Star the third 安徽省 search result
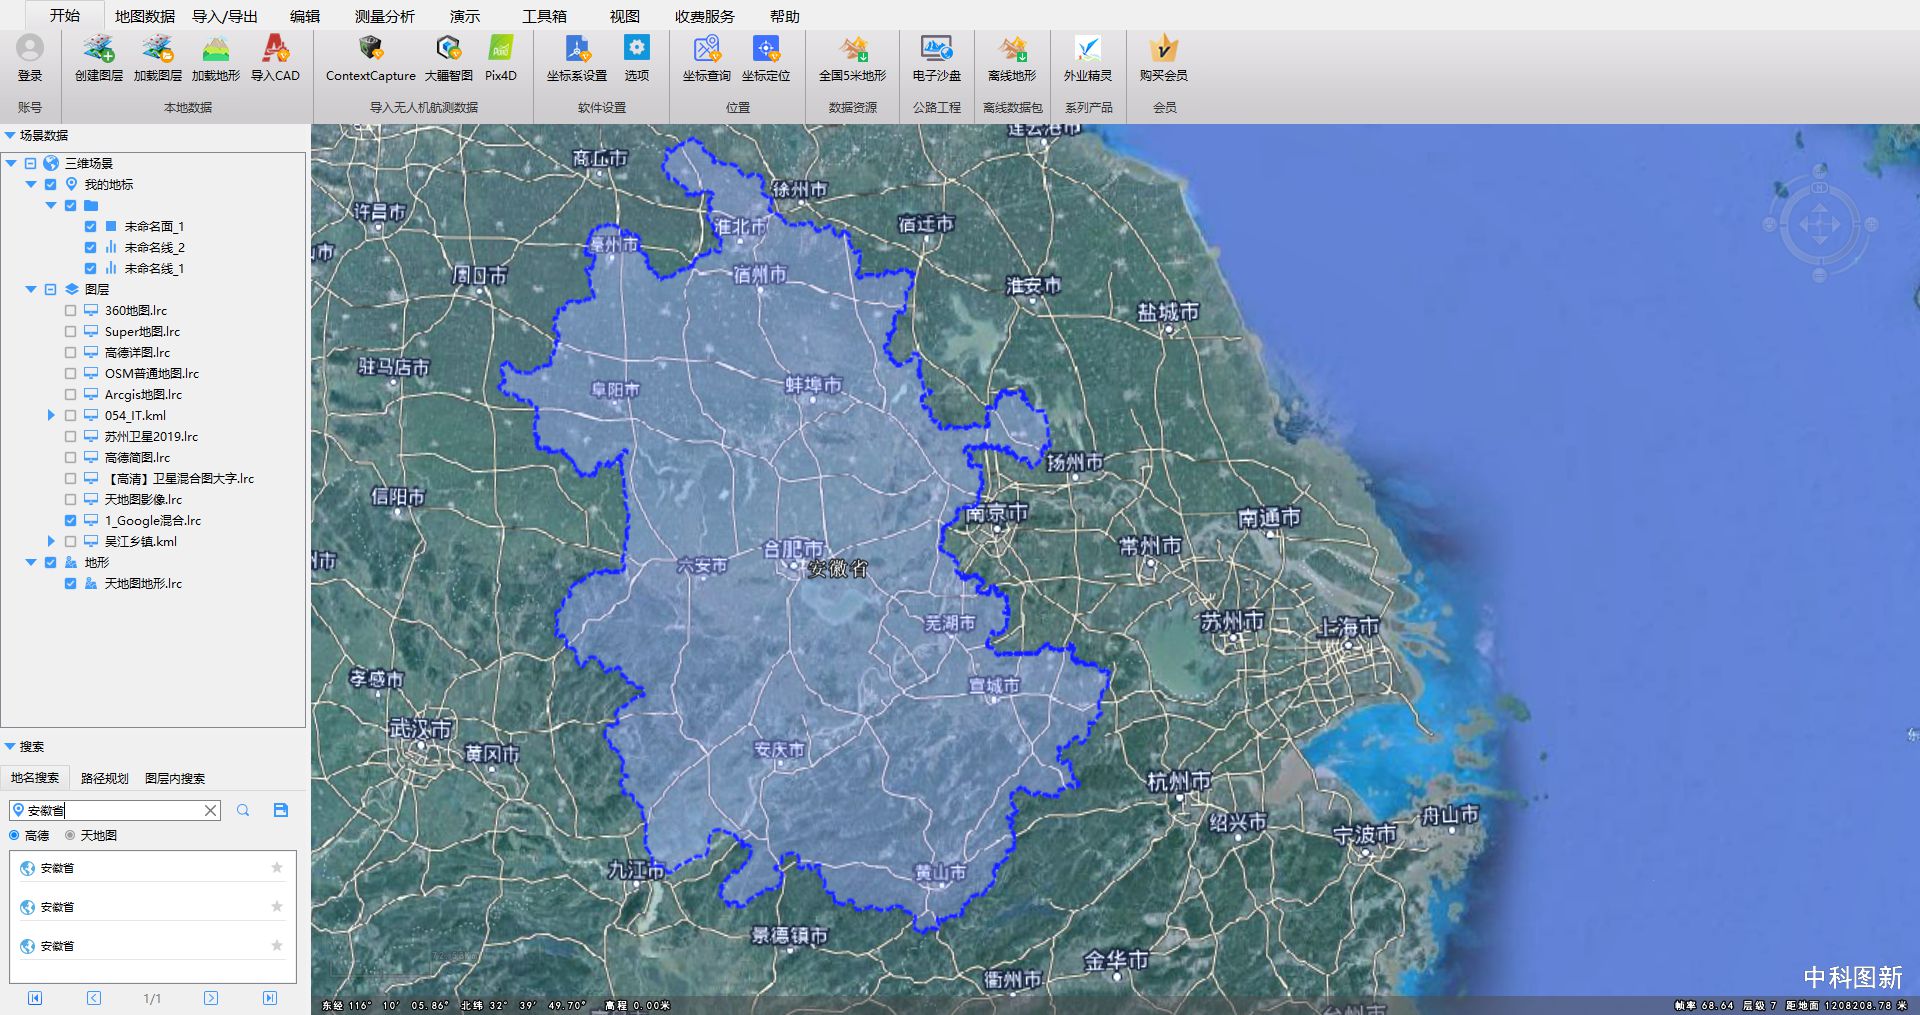 pos(277,945)
